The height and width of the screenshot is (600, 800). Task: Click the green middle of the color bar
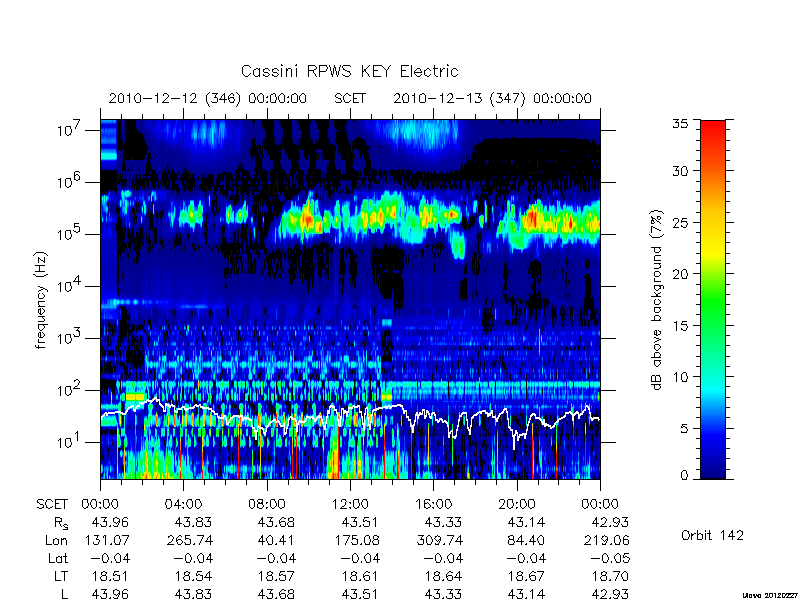[x=713, y=300]
